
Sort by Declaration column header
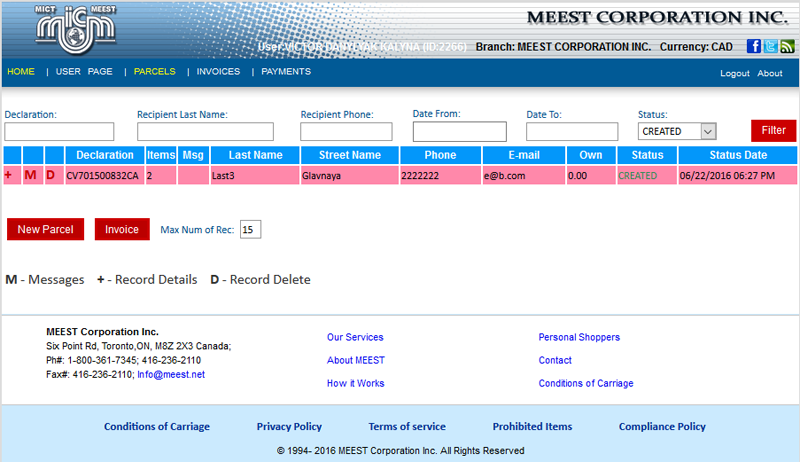(x=105, y=155)
